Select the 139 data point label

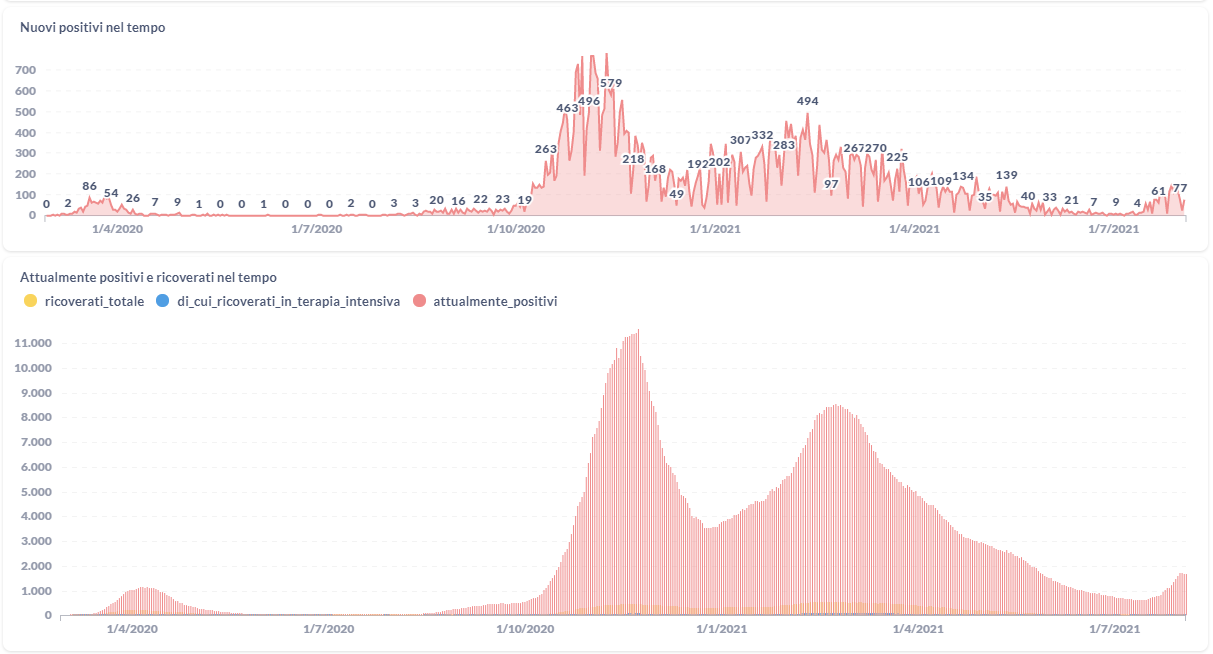point(1006,175)
